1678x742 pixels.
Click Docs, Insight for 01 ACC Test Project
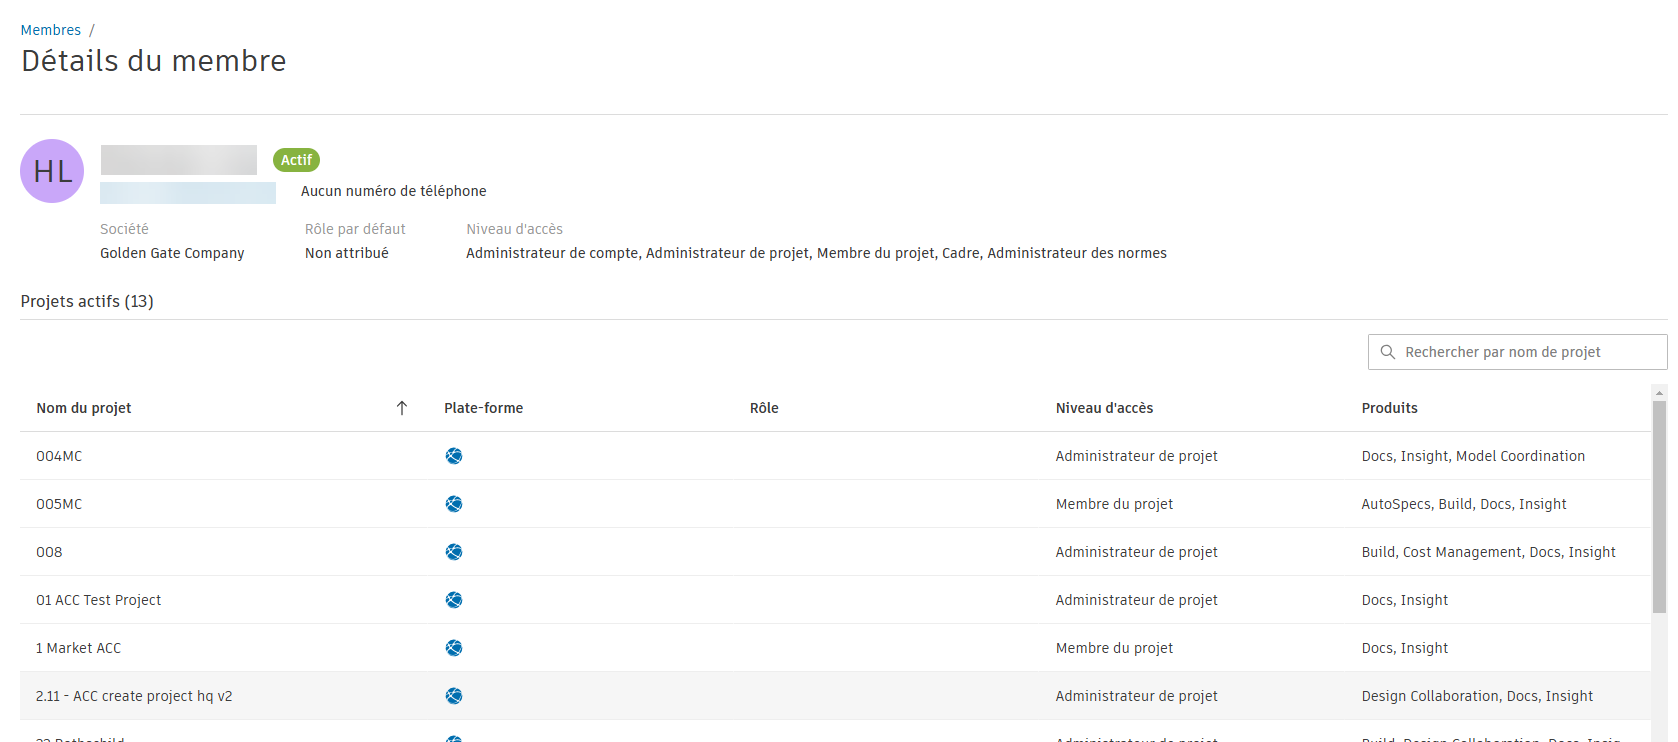tap(1405, 600)
